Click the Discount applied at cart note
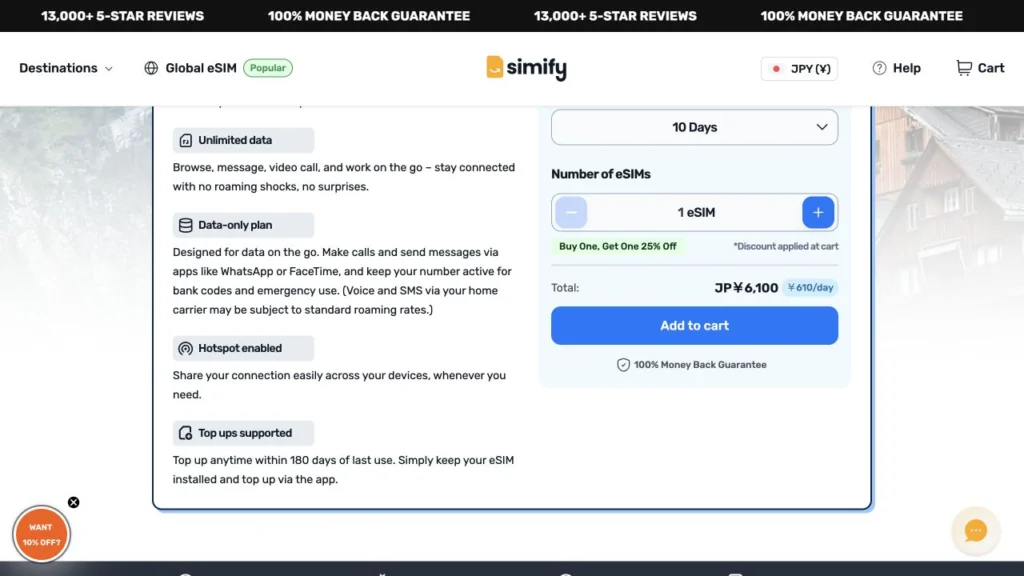Image resolution: width=1024 pixels, height=576 pixels. click(x=786, y=246)
